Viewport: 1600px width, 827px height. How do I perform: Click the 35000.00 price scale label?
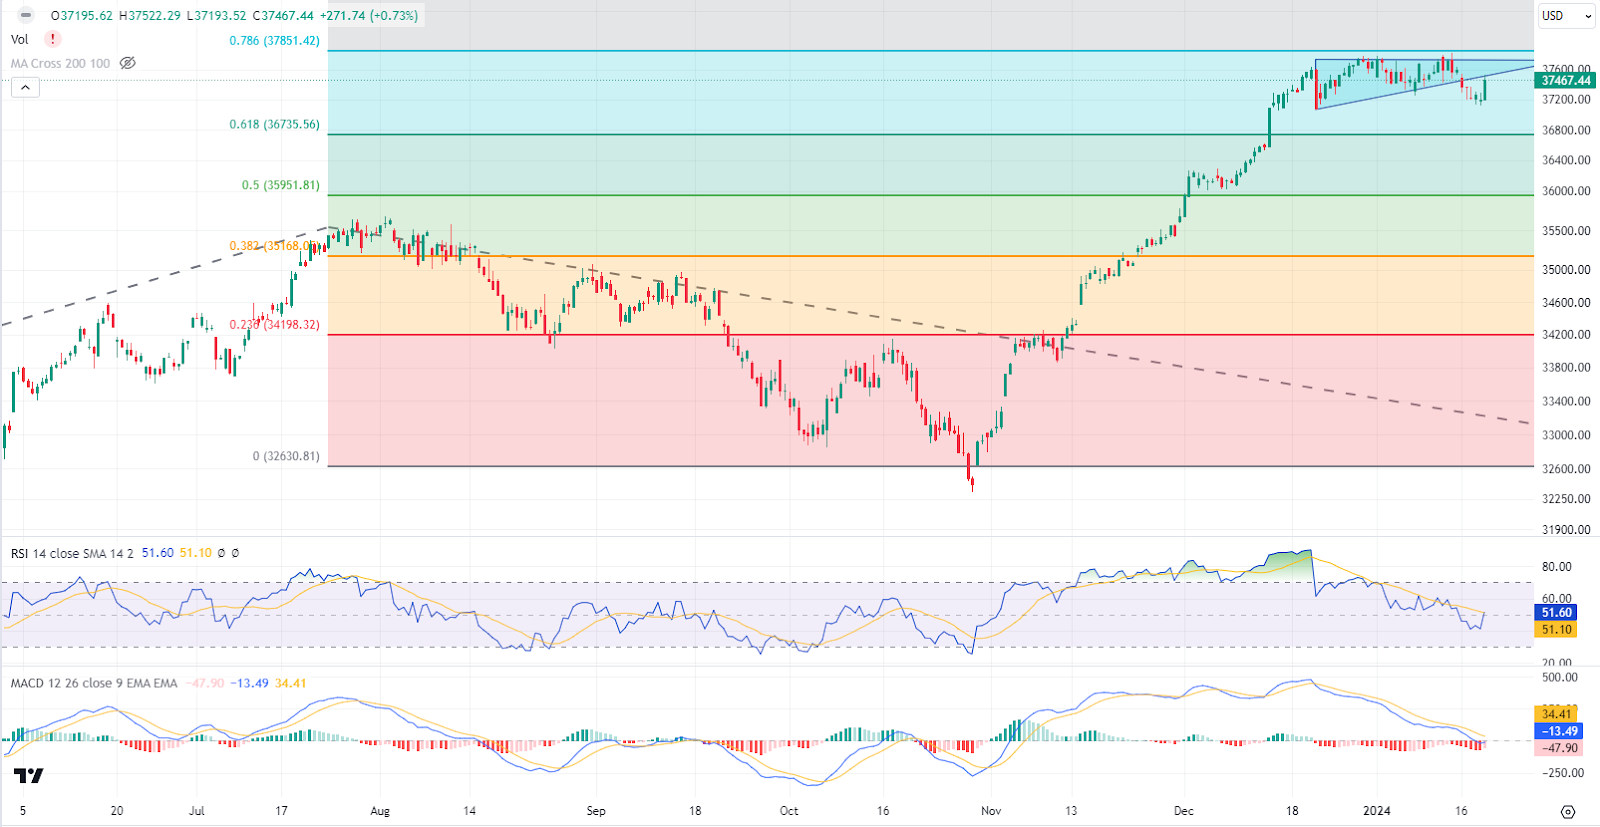coord(1566,270)
